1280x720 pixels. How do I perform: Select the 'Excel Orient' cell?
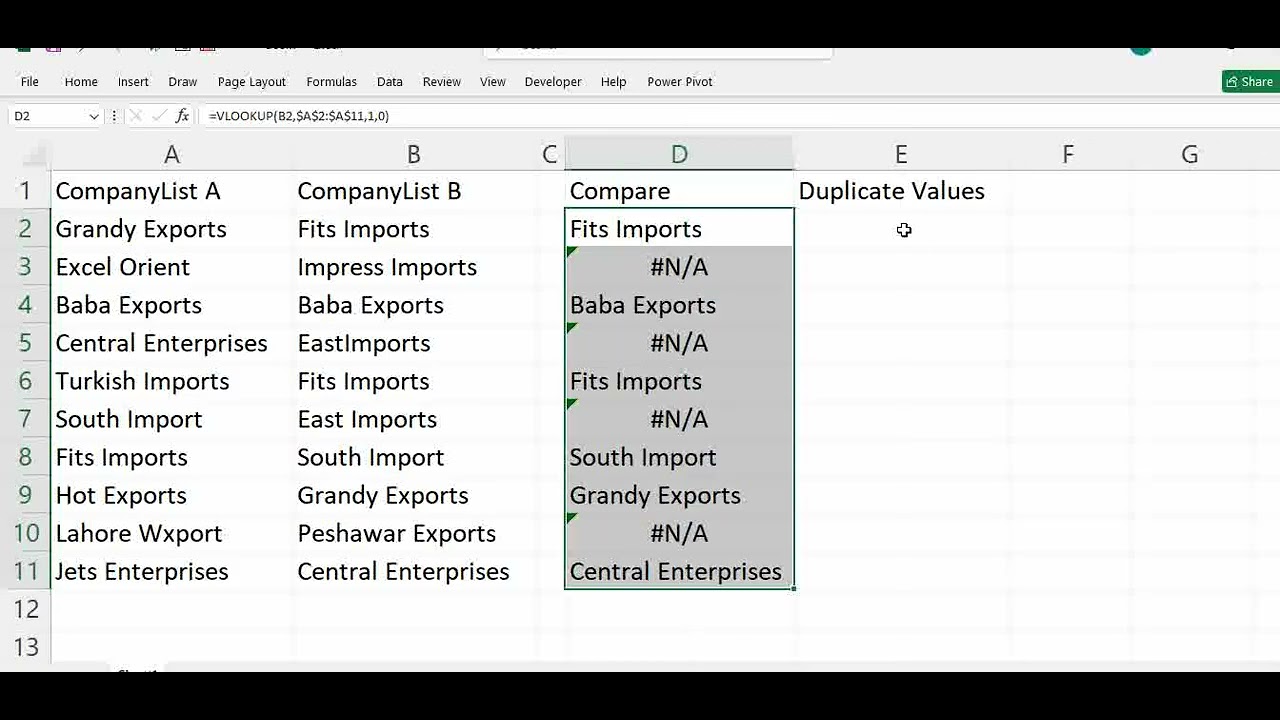172,267
